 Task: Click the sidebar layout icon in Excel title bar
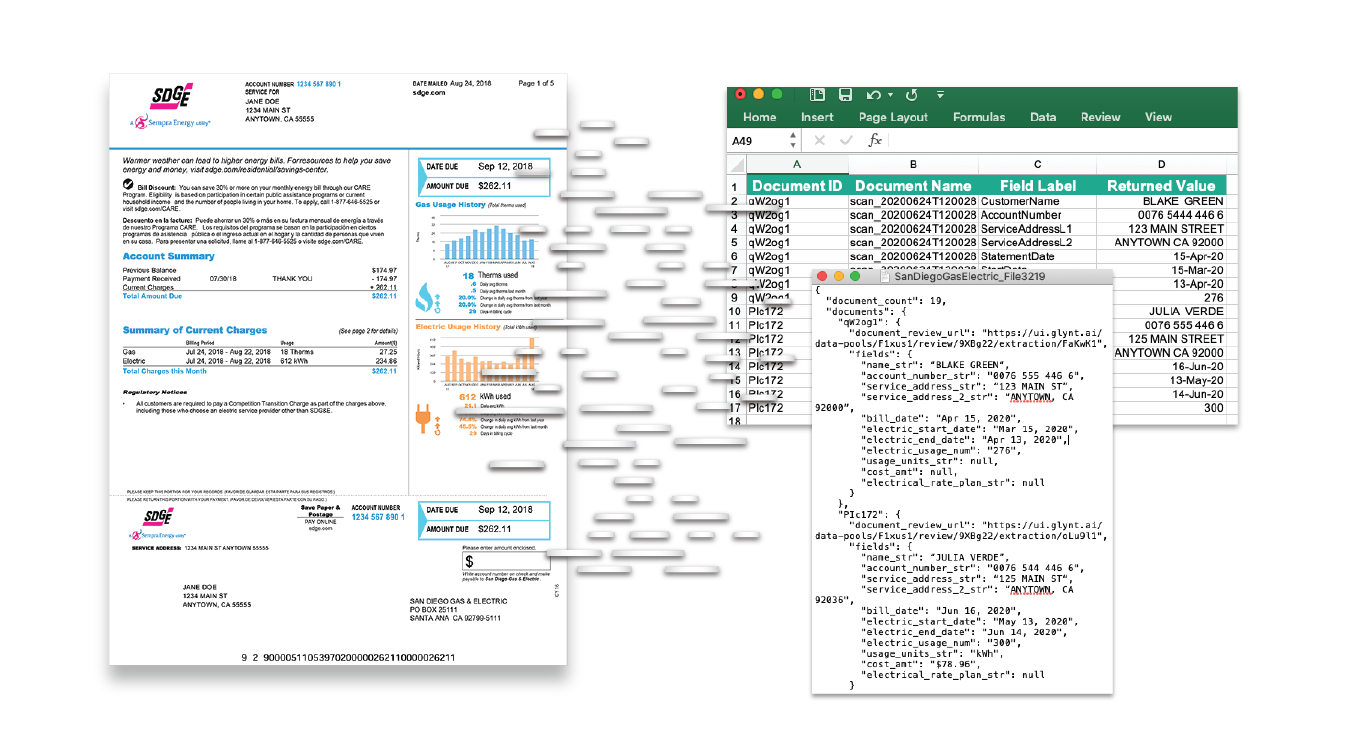(x=817, y=95)
